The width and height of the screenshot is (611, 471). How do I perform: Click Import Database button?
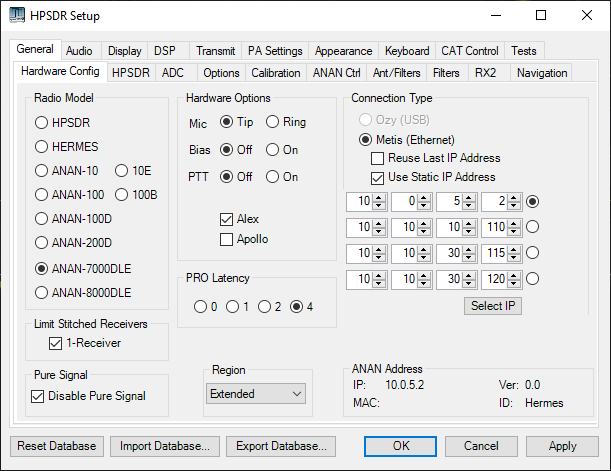point(165,446)
